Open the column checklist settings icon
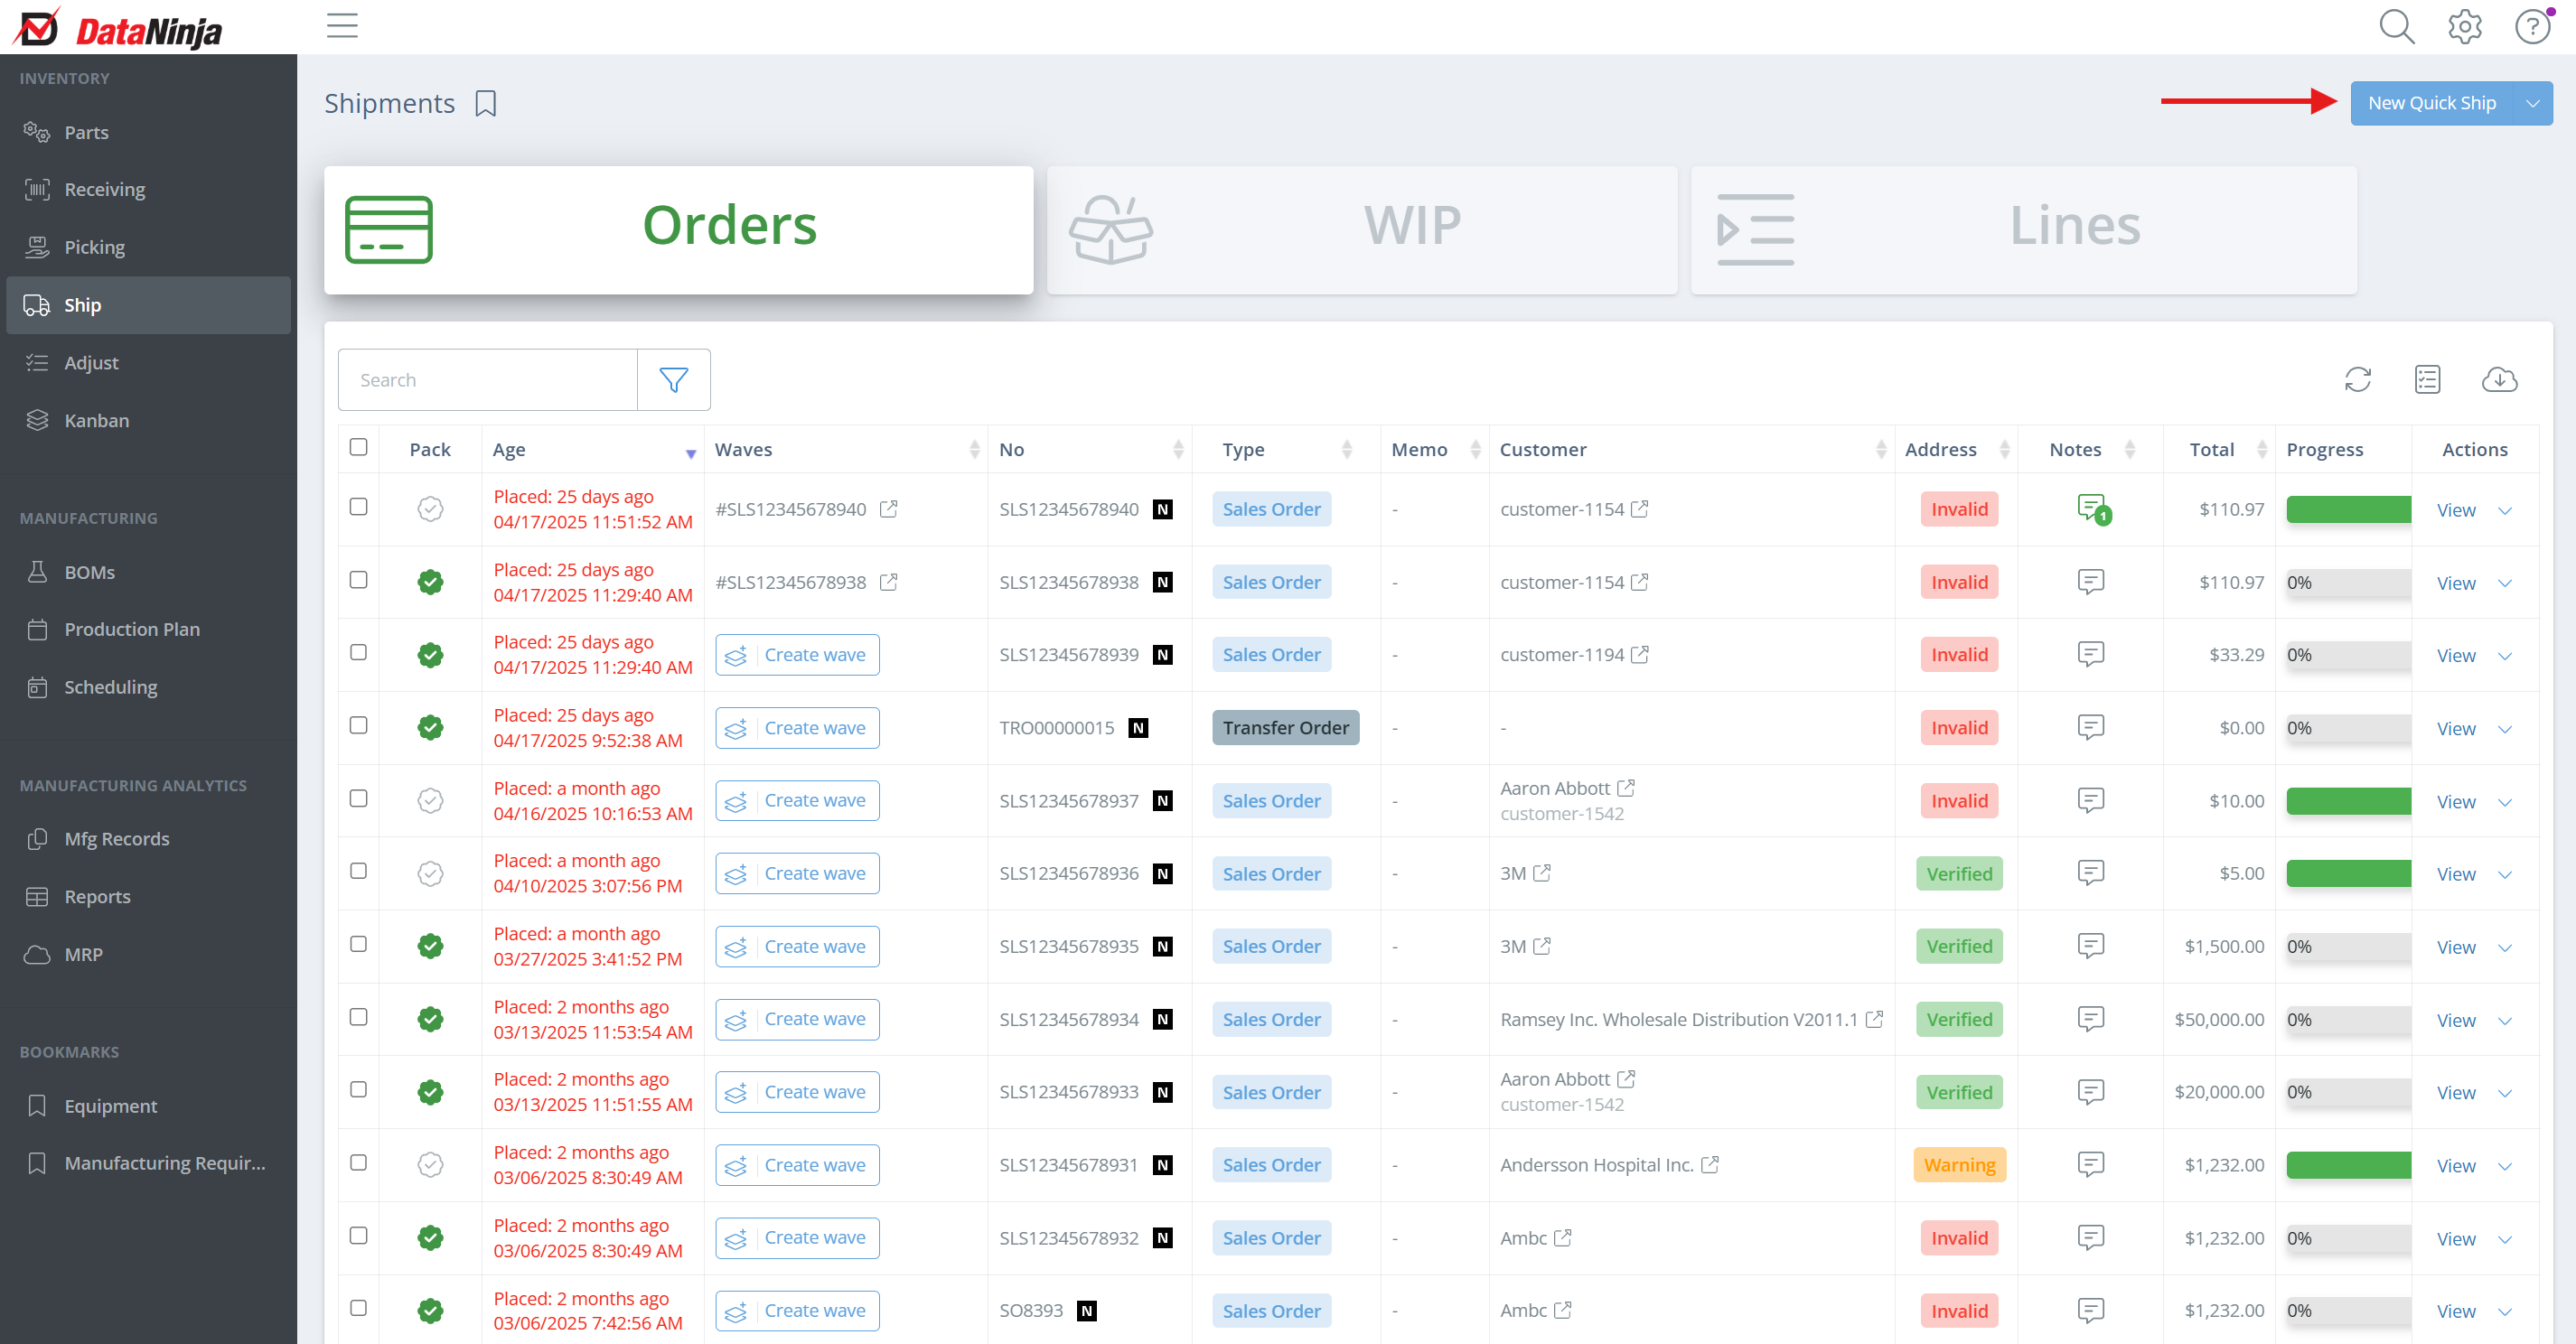The image size is (2576, 1344). [x=2427, y=380]
